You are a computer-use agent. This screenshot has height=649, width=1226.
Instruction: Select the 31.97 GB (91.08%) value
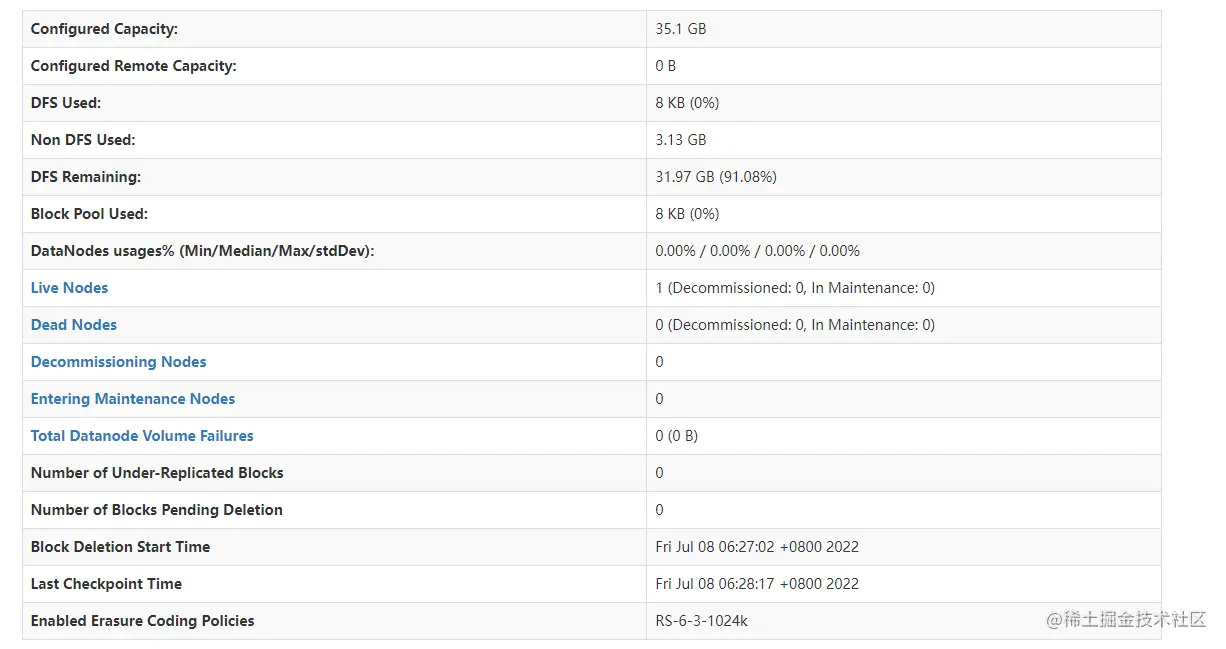click(x=716, y=177)
